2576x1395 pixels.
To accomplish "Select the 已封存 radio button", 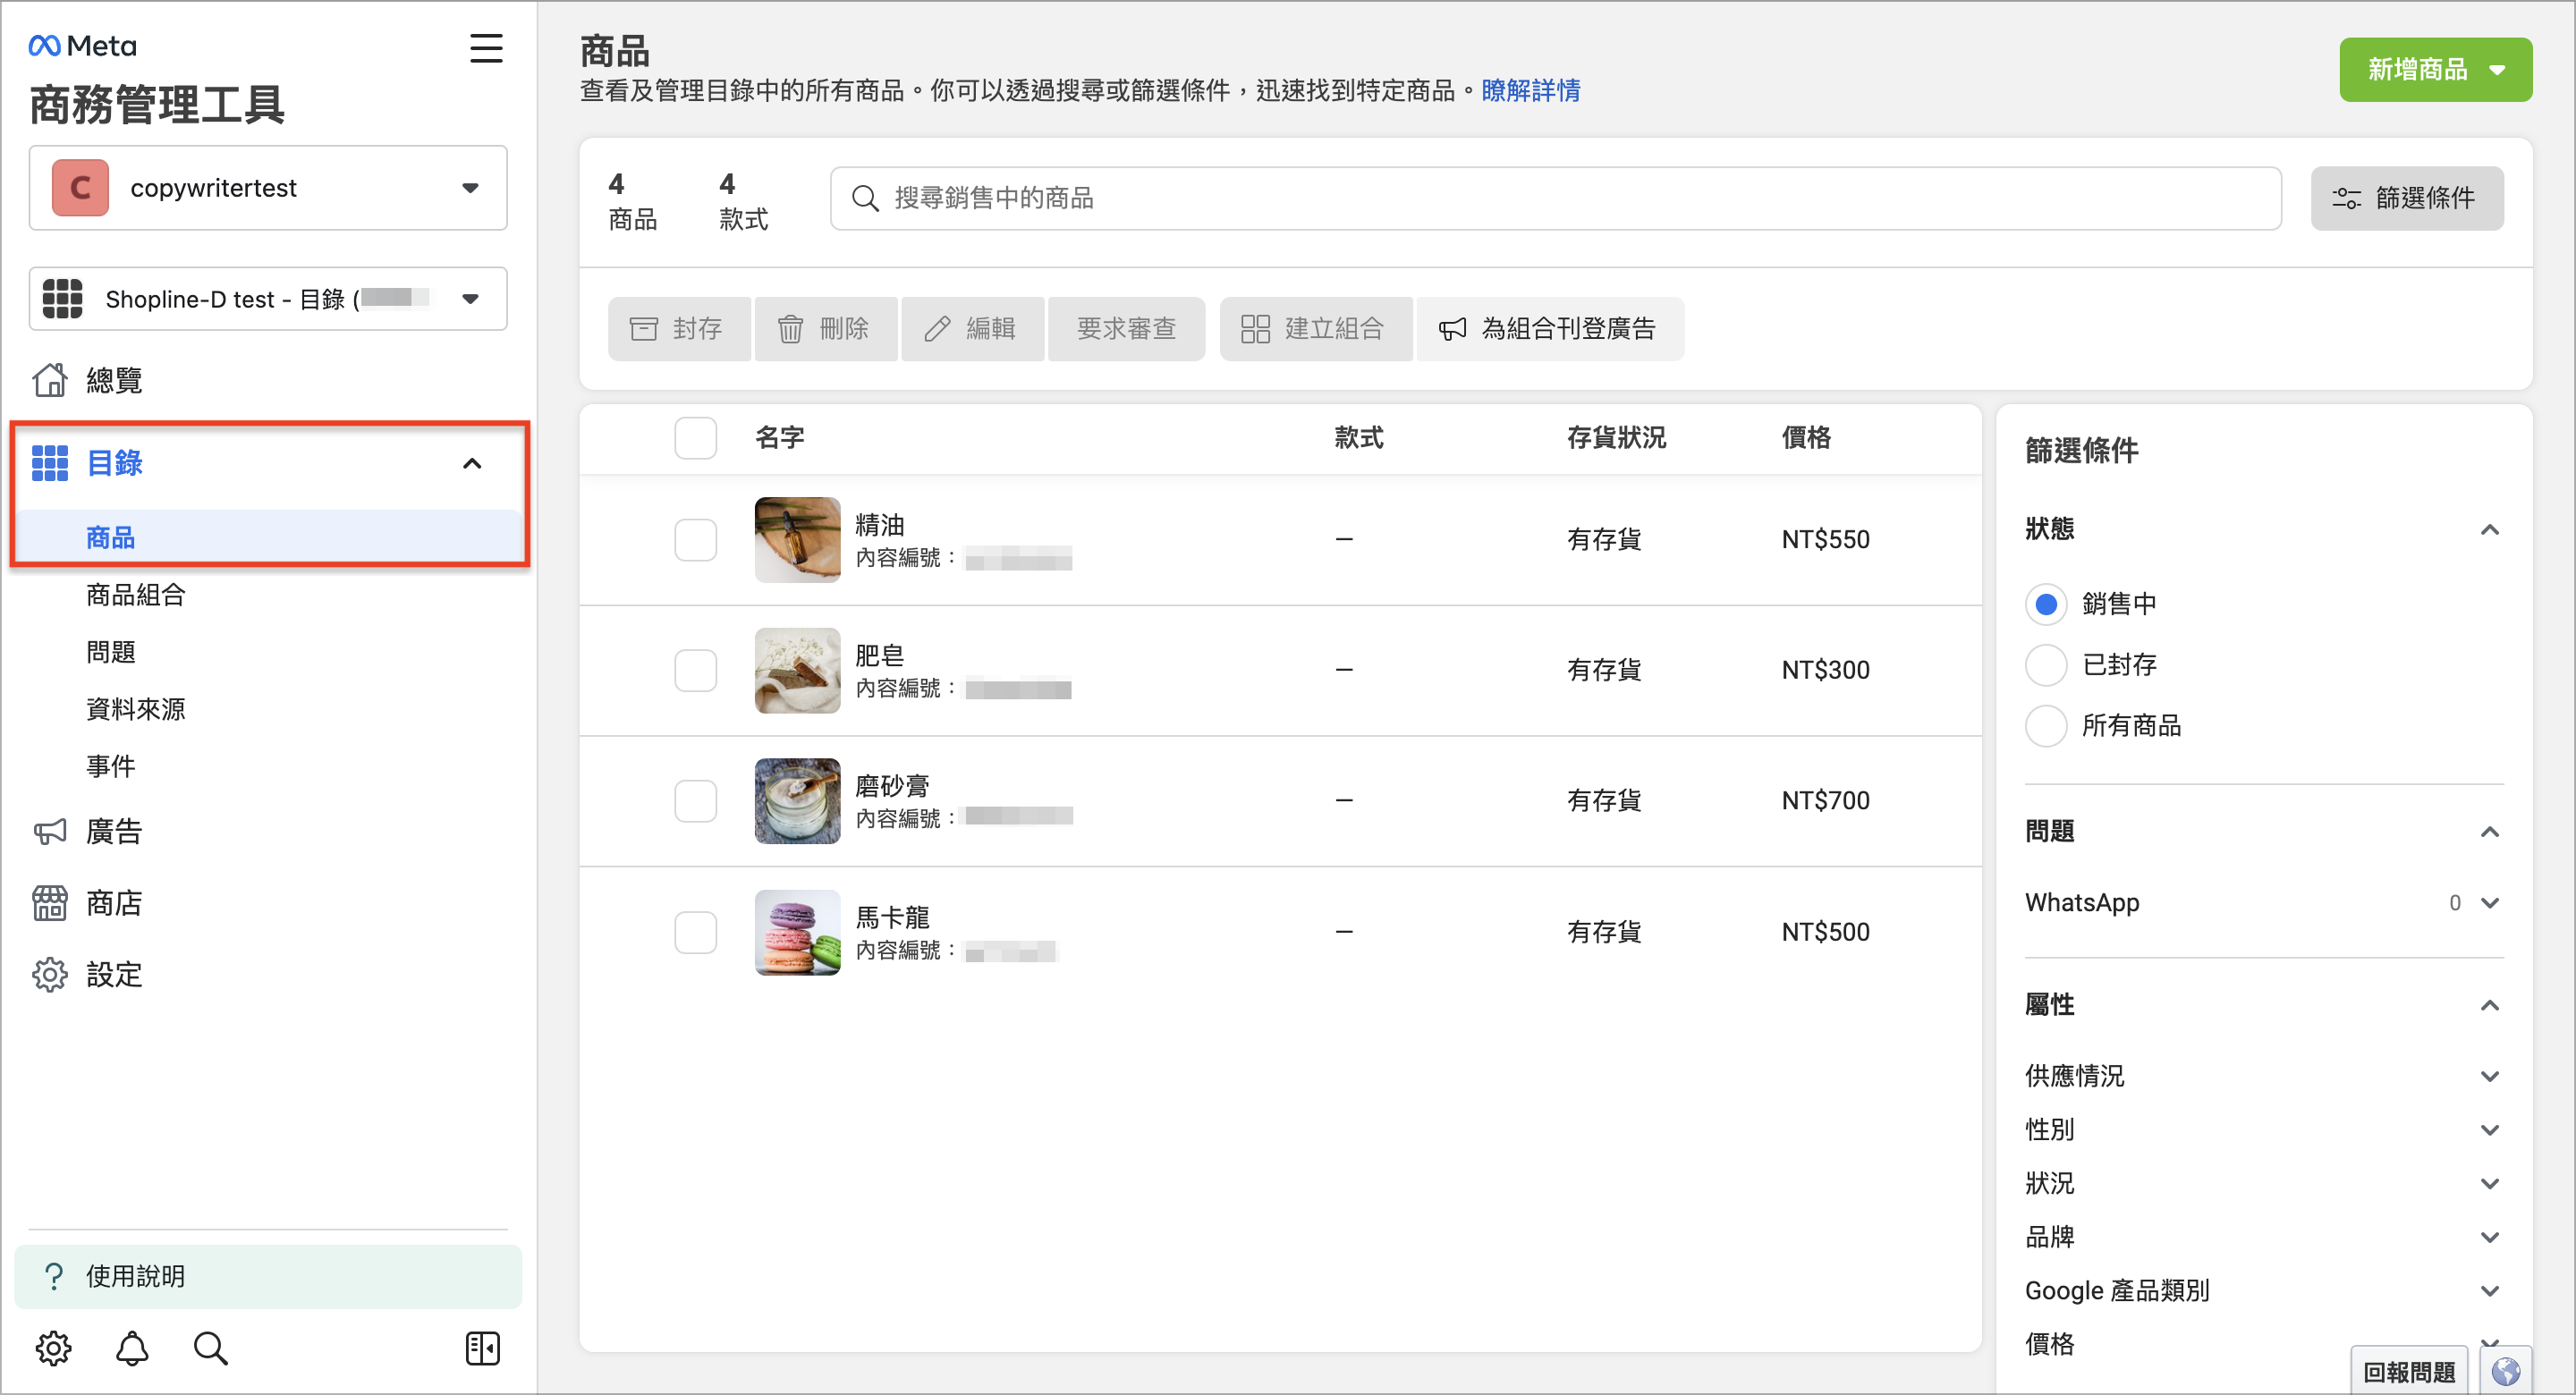I will pyautogui.click(x=2046, y=665).
